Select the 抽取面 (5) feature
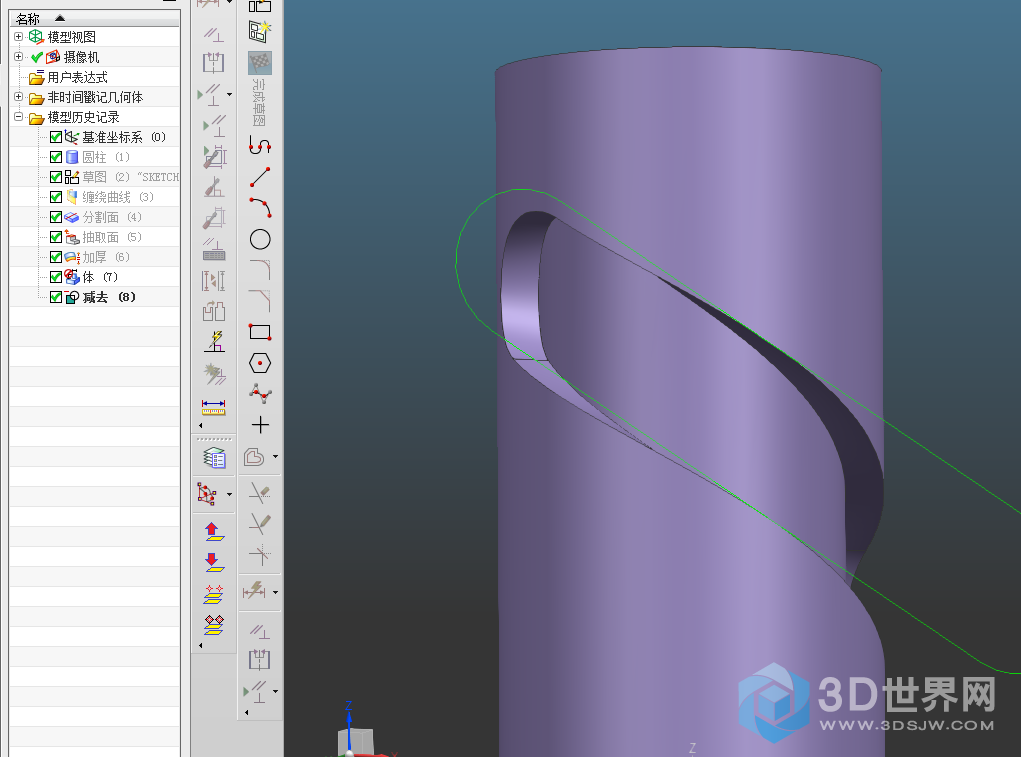 click(111, 238)
